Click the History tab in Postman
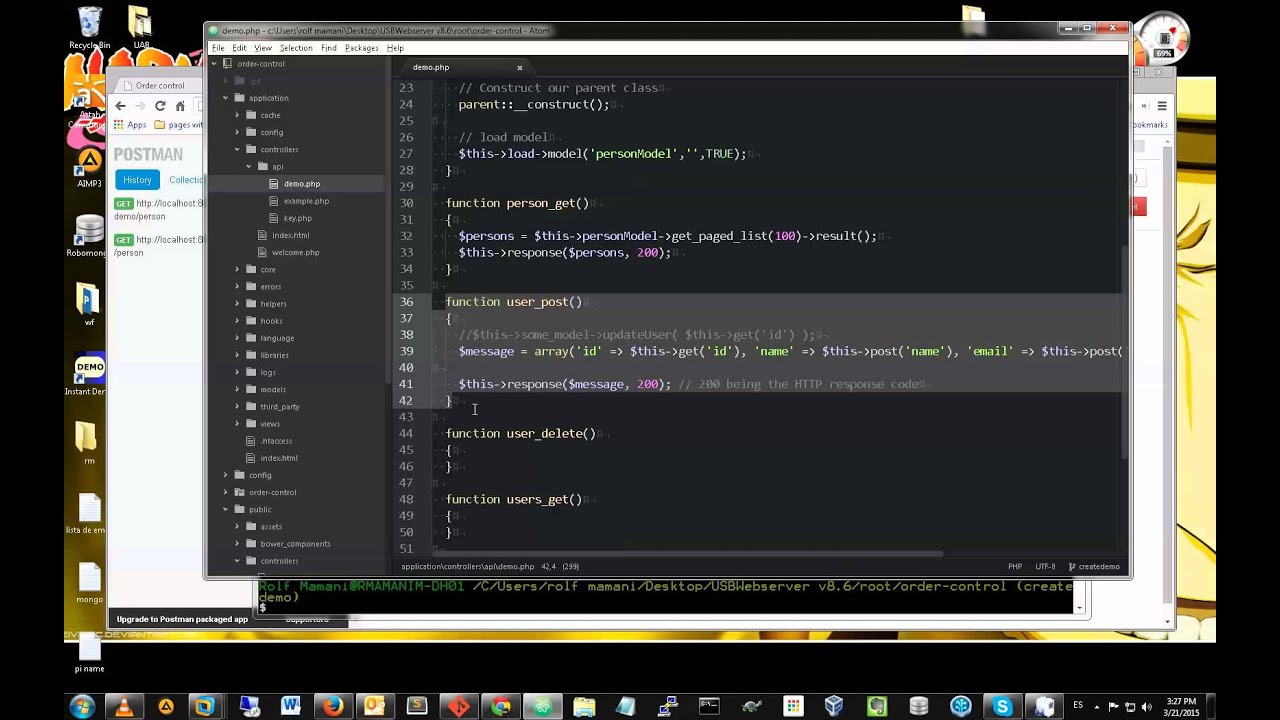Image resolution: width=1280 pixels, height=720 pixels. click(137, 180)
